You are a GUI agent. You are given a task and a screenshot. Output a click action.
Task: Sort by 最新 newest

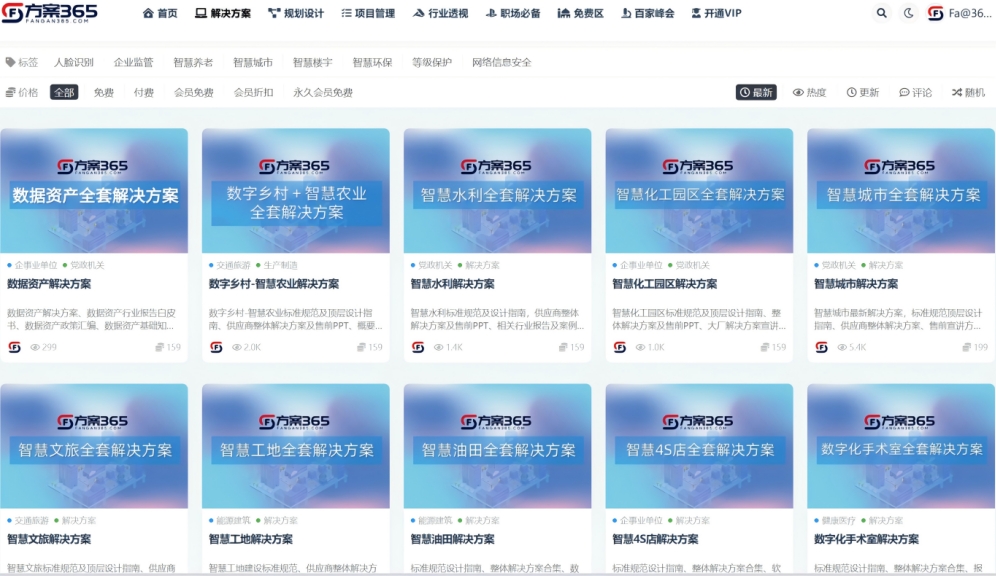click(x=756, y=92)
